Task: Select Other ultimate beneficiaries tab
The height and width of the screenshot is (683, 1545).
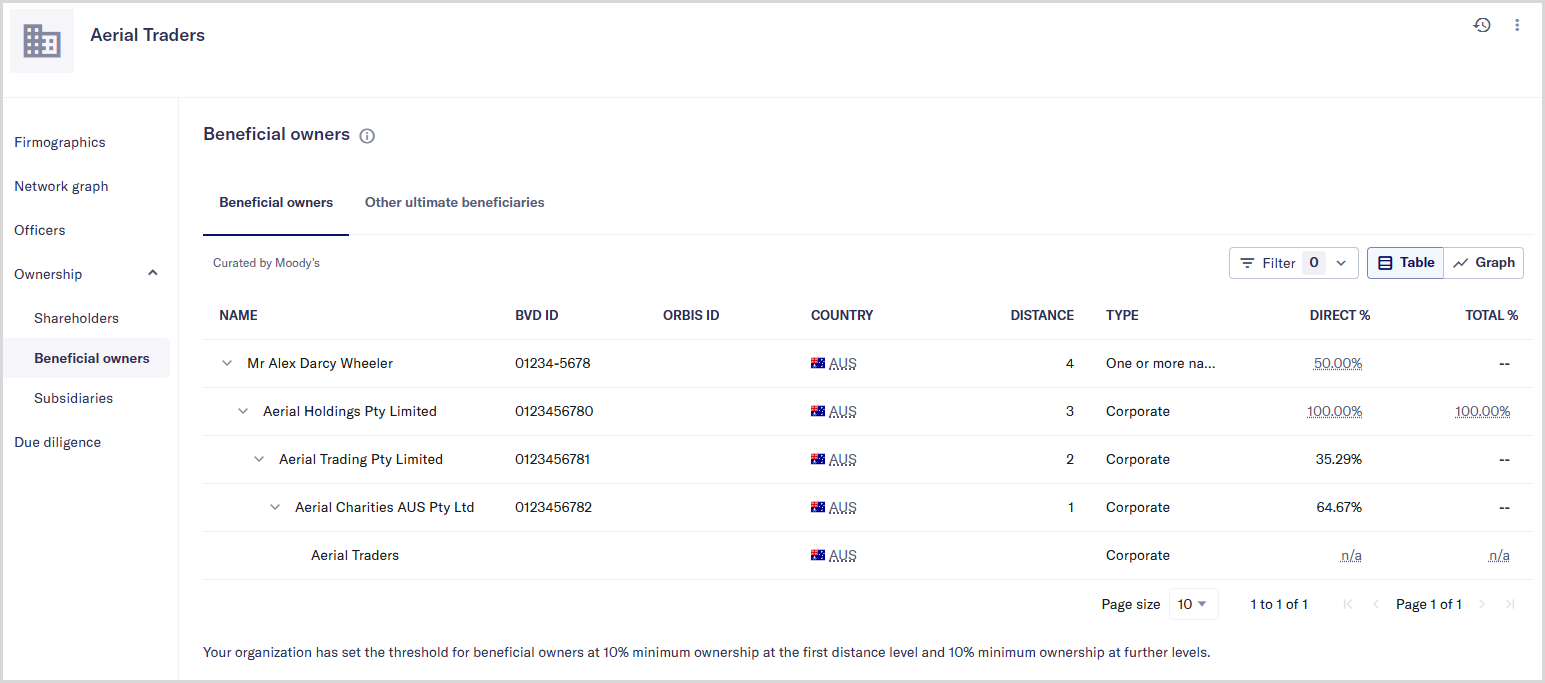Action: coord(454,202)
